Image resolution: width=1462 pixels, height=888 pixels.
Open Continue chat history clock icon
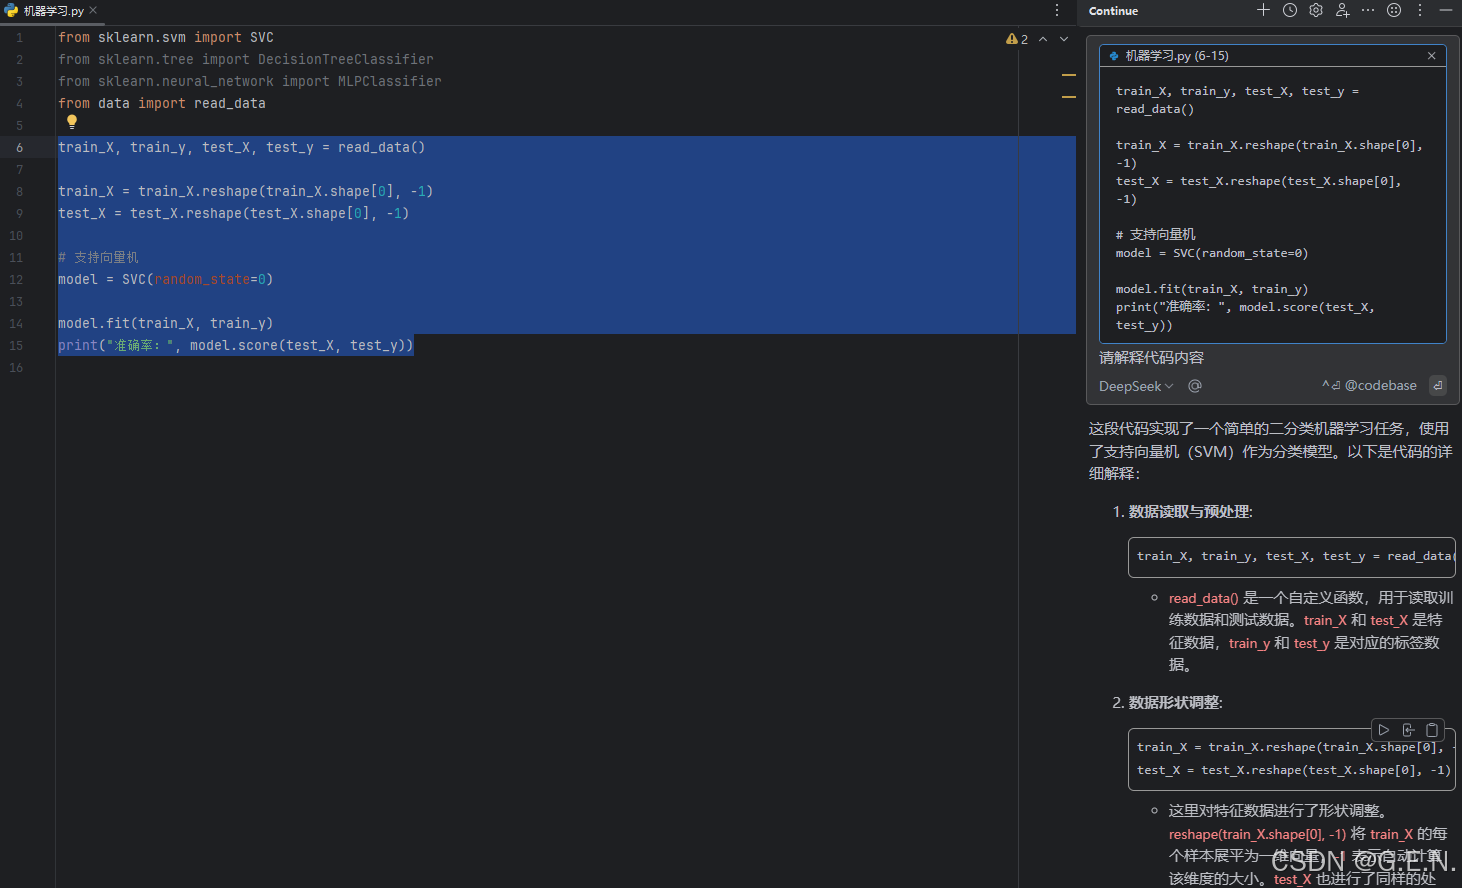pyautogui.click(x=1290, y=10)
